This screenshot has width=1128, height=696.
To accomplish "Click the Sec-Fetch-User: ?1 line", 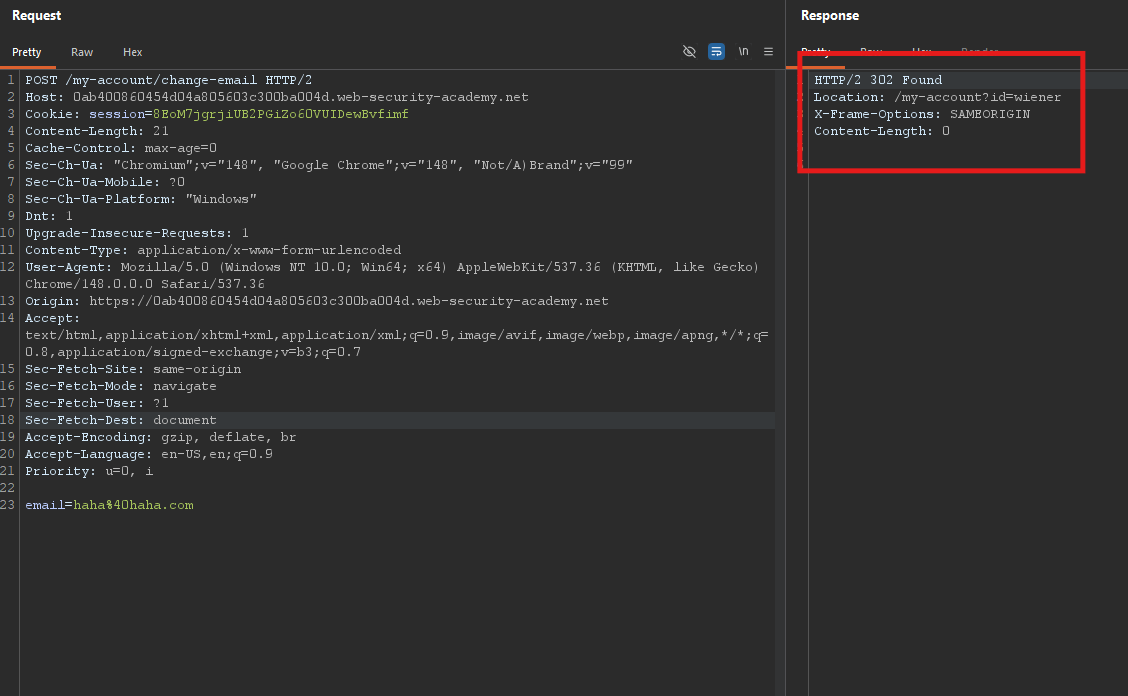I will [x=97, y=403].
